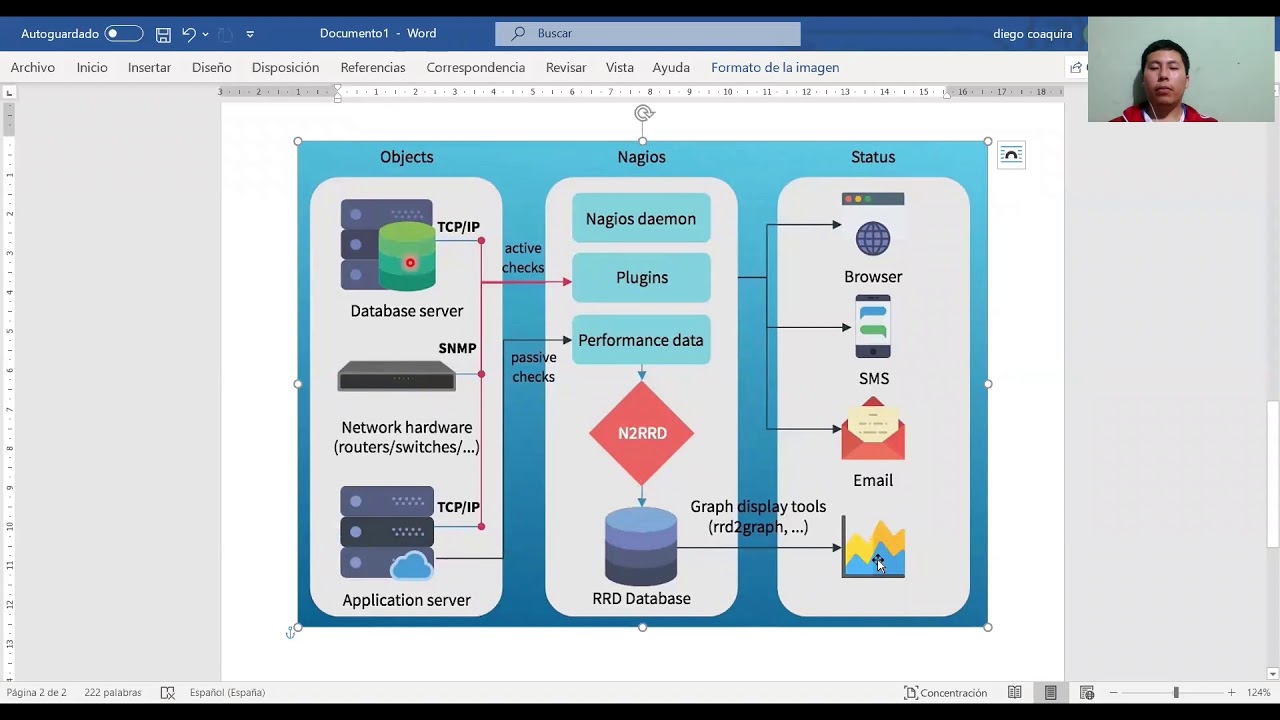Open the Quick Access Toolbar customize dropdown
The image size is (1280, 720).
pos(250,34)
